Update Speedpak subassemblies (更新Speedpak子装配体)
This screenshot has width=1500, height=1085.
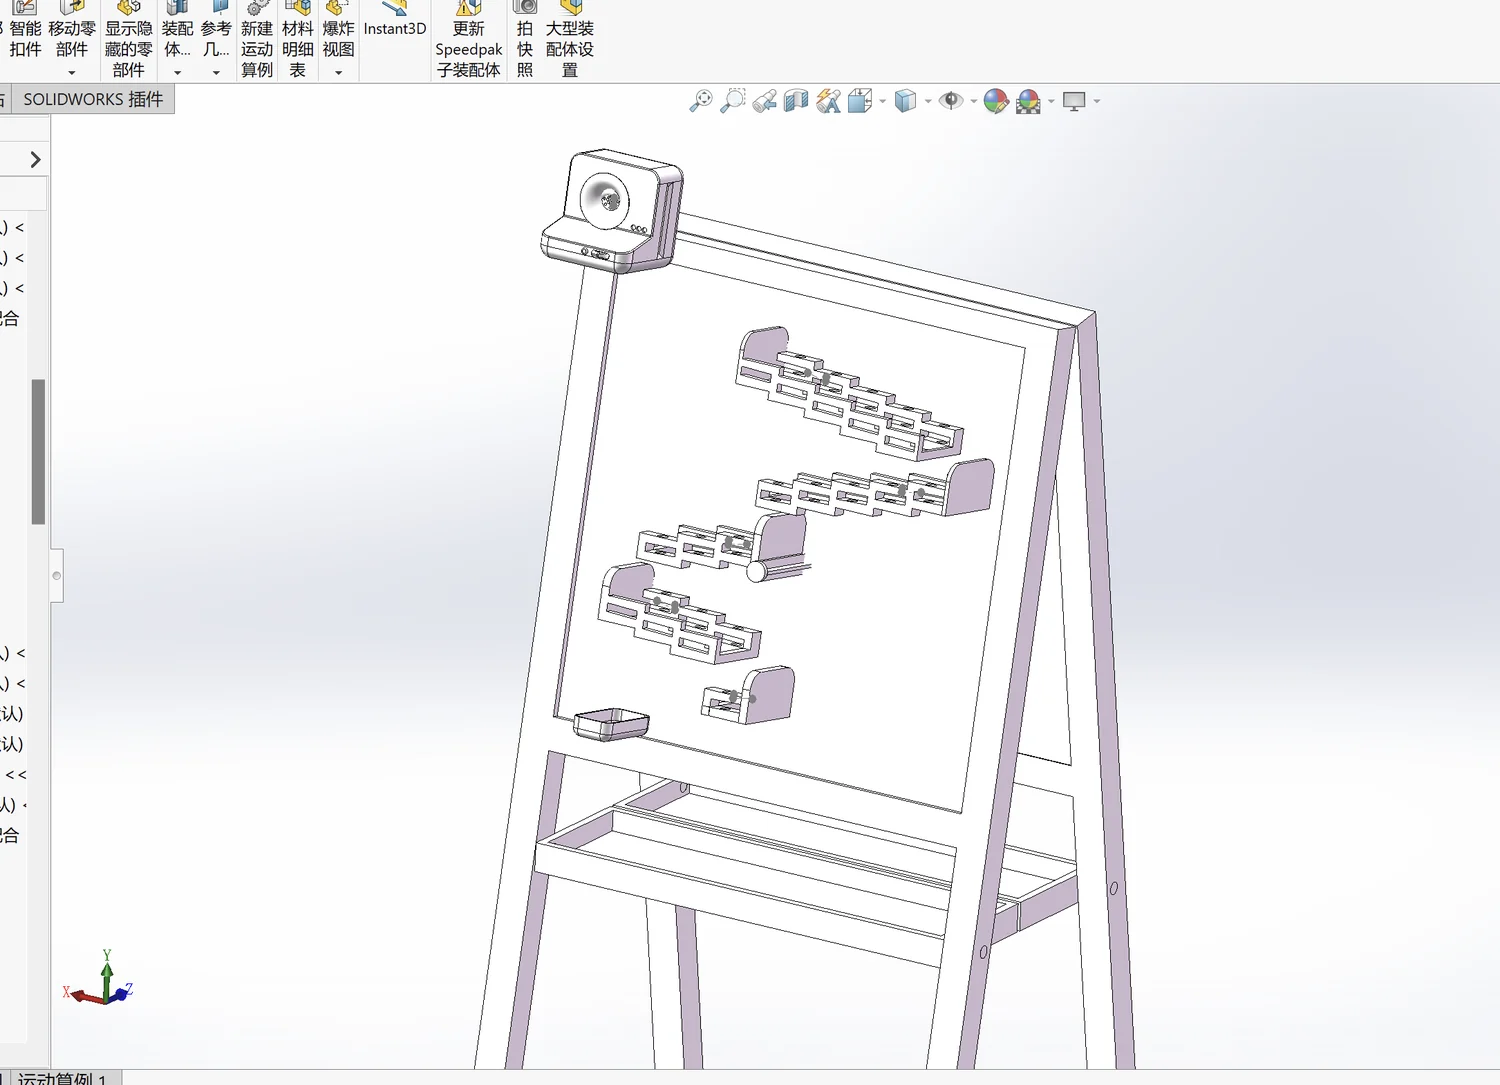pyautogui.click(x=468, y=40)
